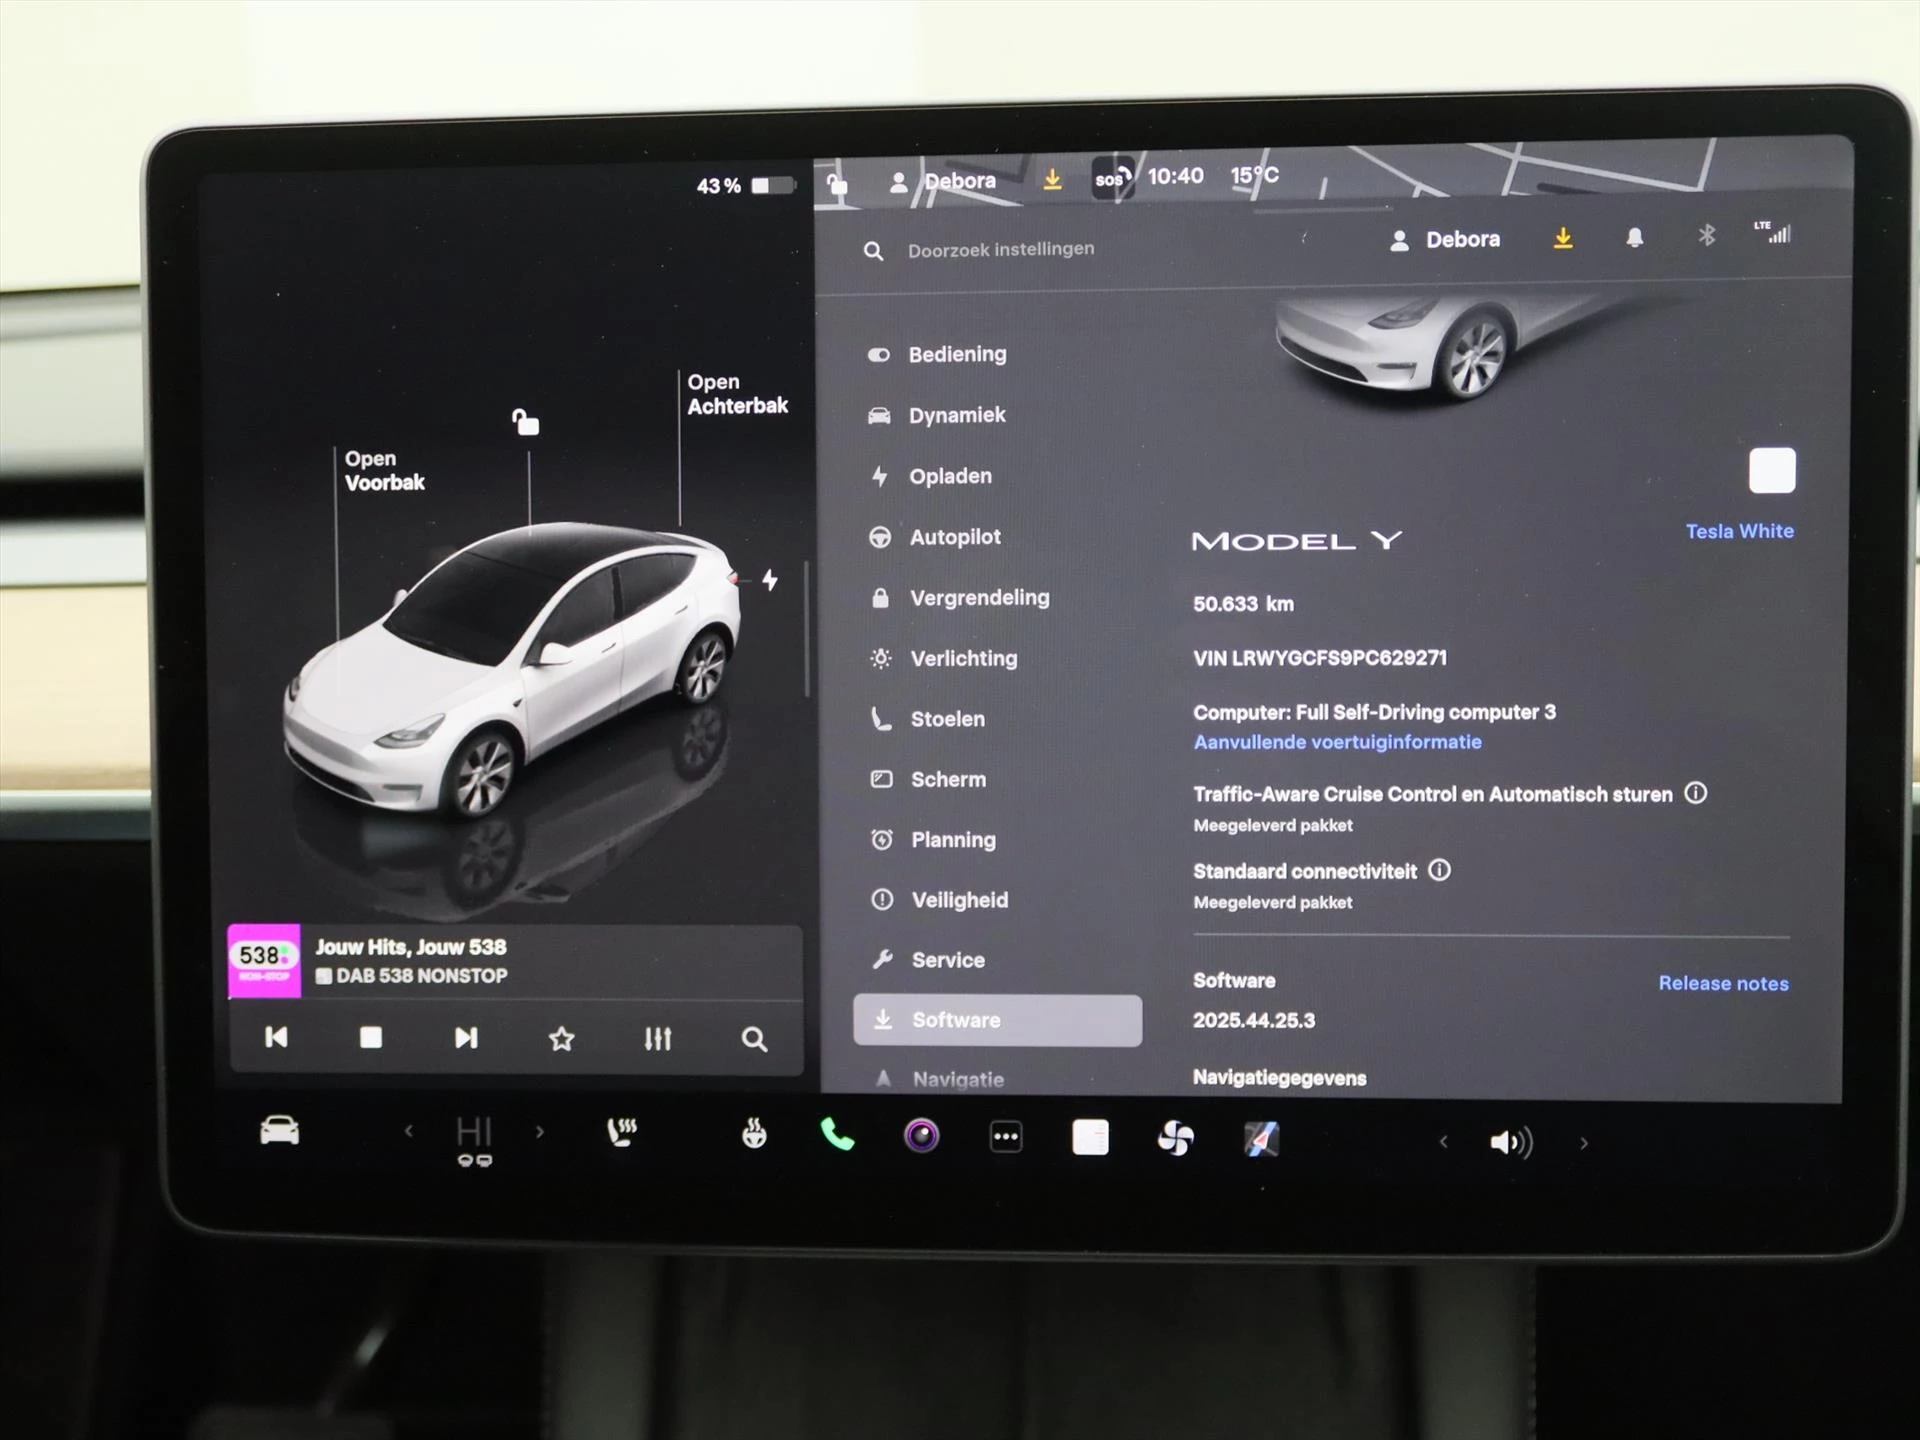Open the Release notes link
Screen dimensions: 1920x1440
pos(1723,983)
